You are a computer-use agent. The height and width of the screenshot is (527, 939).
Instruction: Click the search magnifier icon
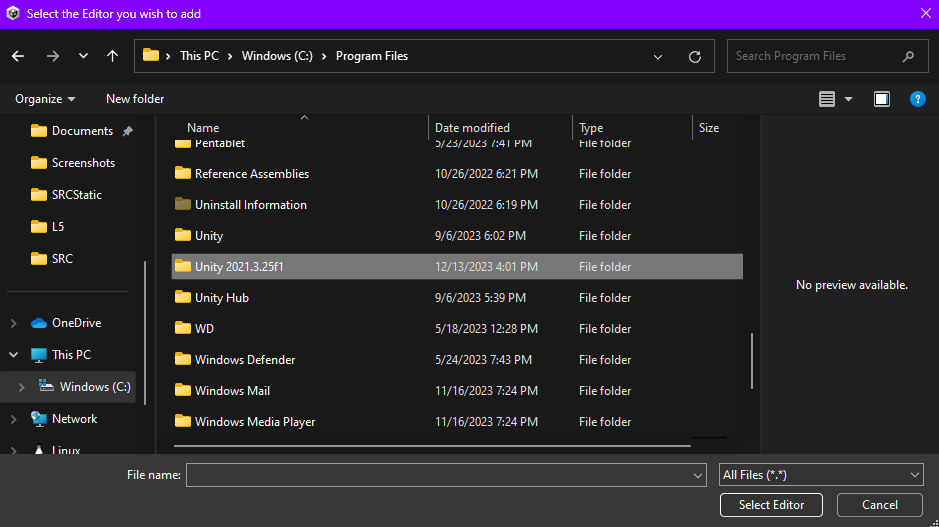[908, 56]
